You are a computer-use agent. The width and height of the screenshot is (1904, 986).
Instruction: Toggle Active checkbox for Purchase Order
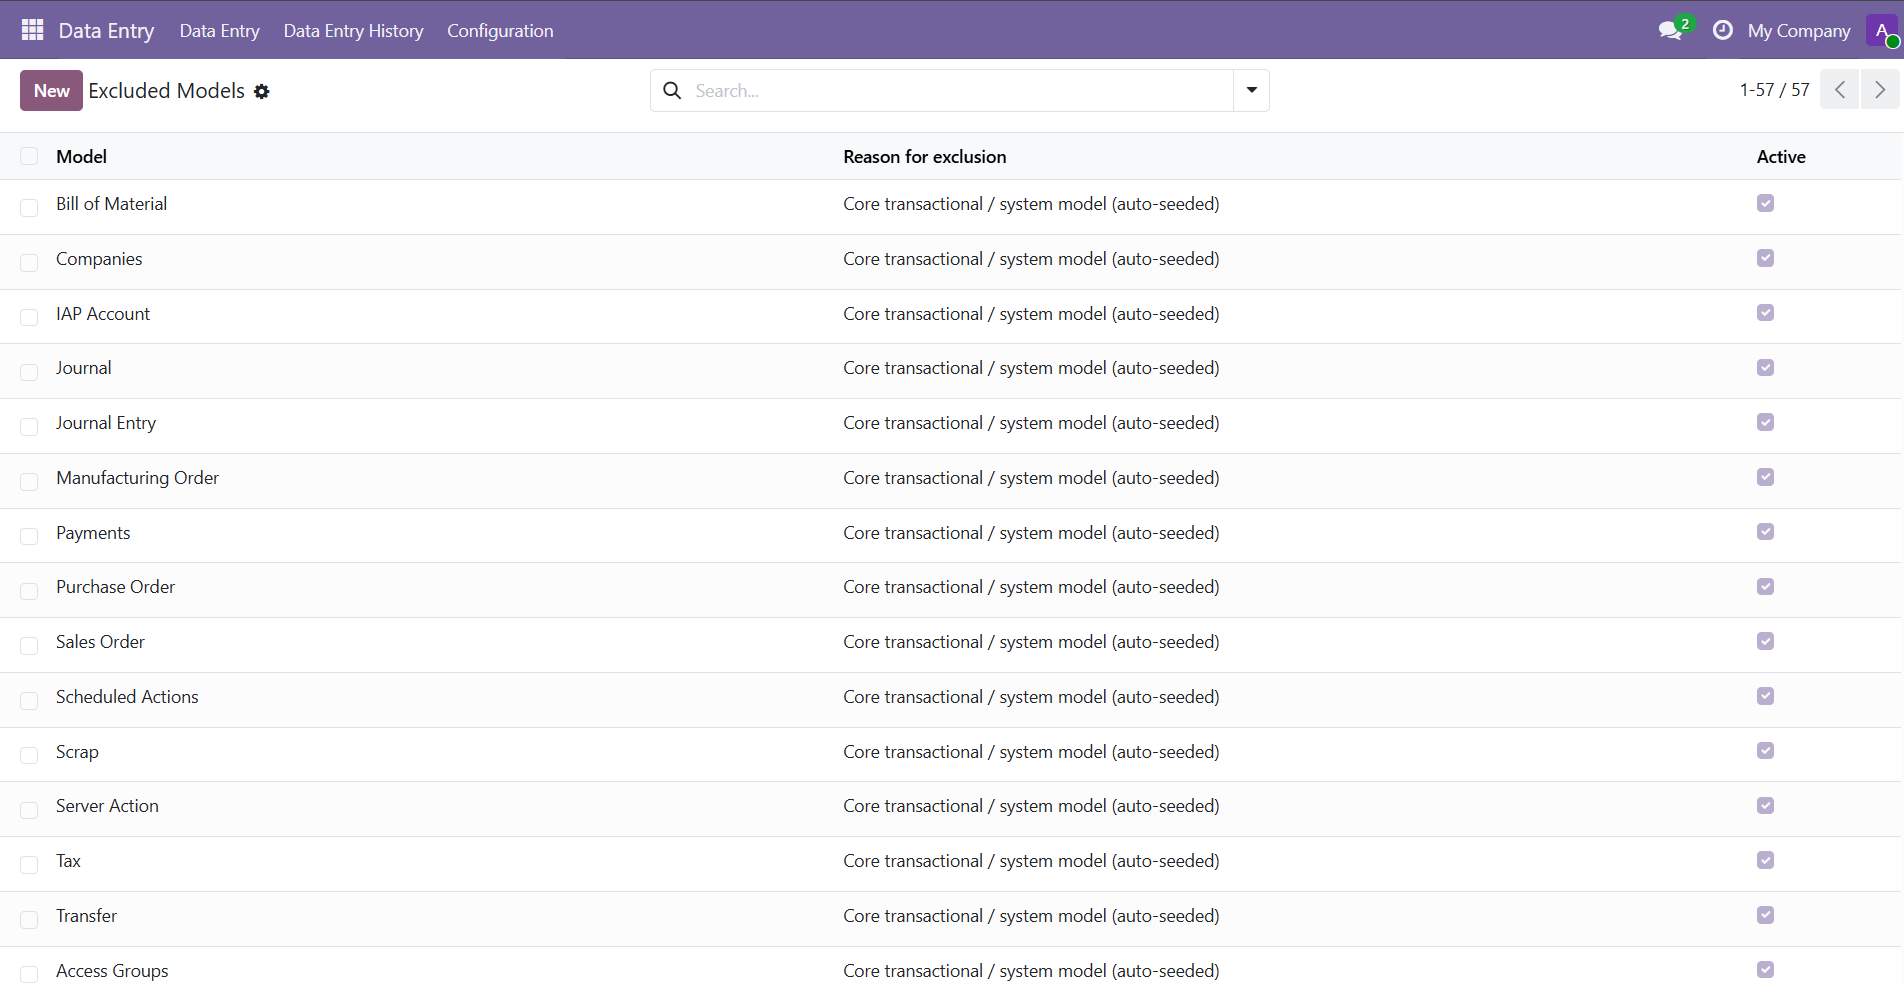tap(1765, 587)
